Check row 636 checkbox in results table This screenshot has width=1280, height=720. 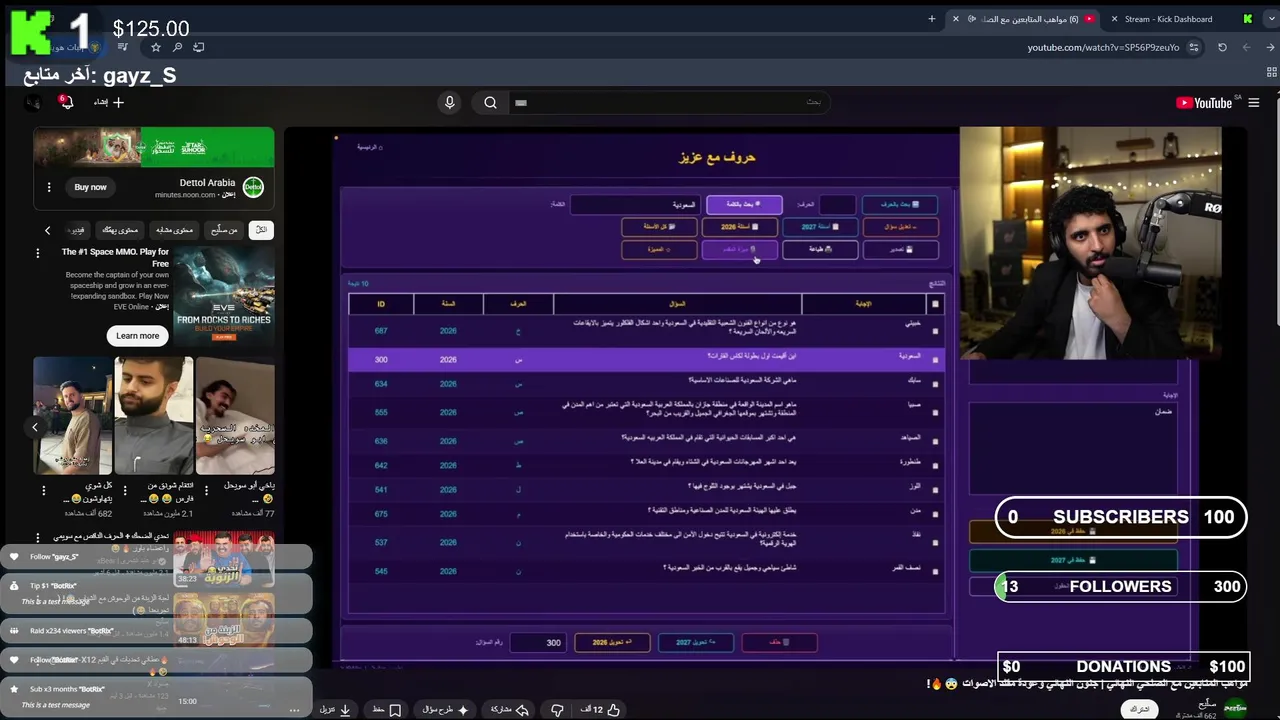point(935,441)
